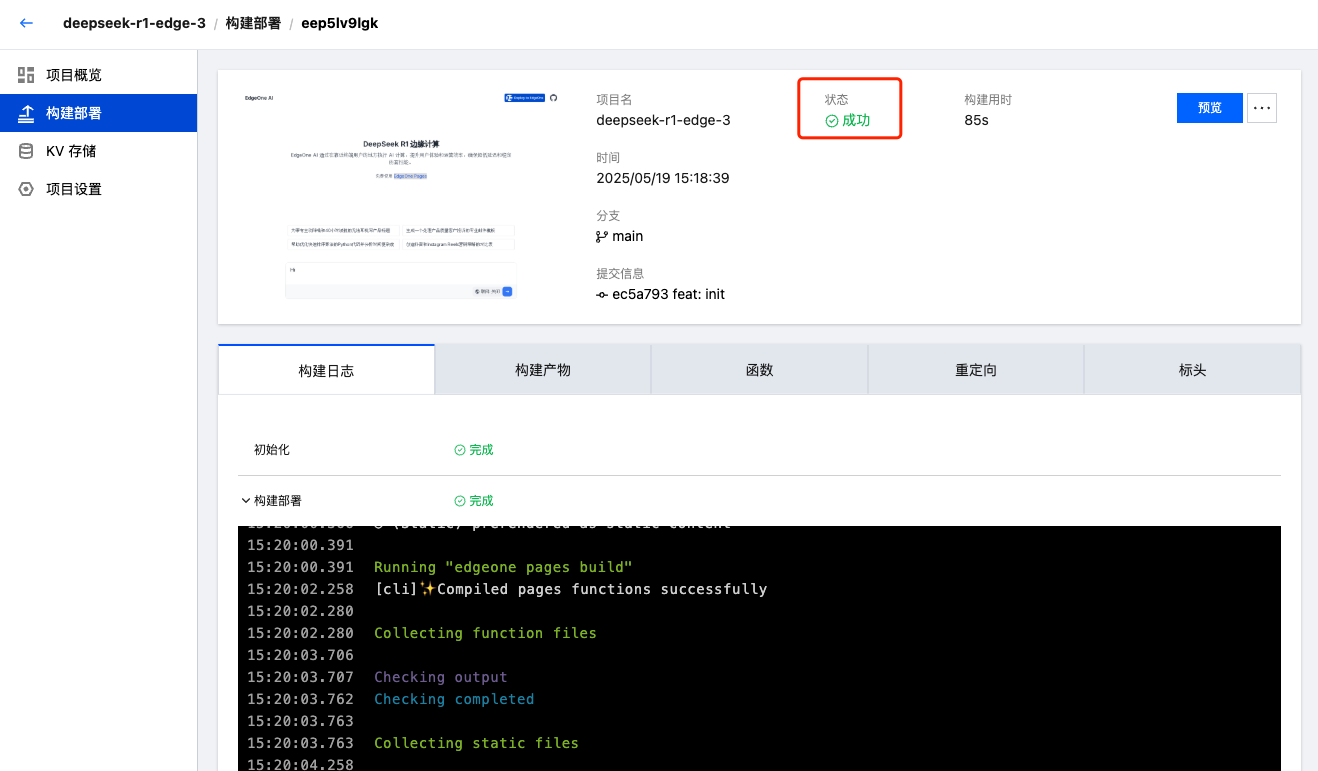
Task: Click log timestamp 15:20:03.762
Action: point(300,699)
